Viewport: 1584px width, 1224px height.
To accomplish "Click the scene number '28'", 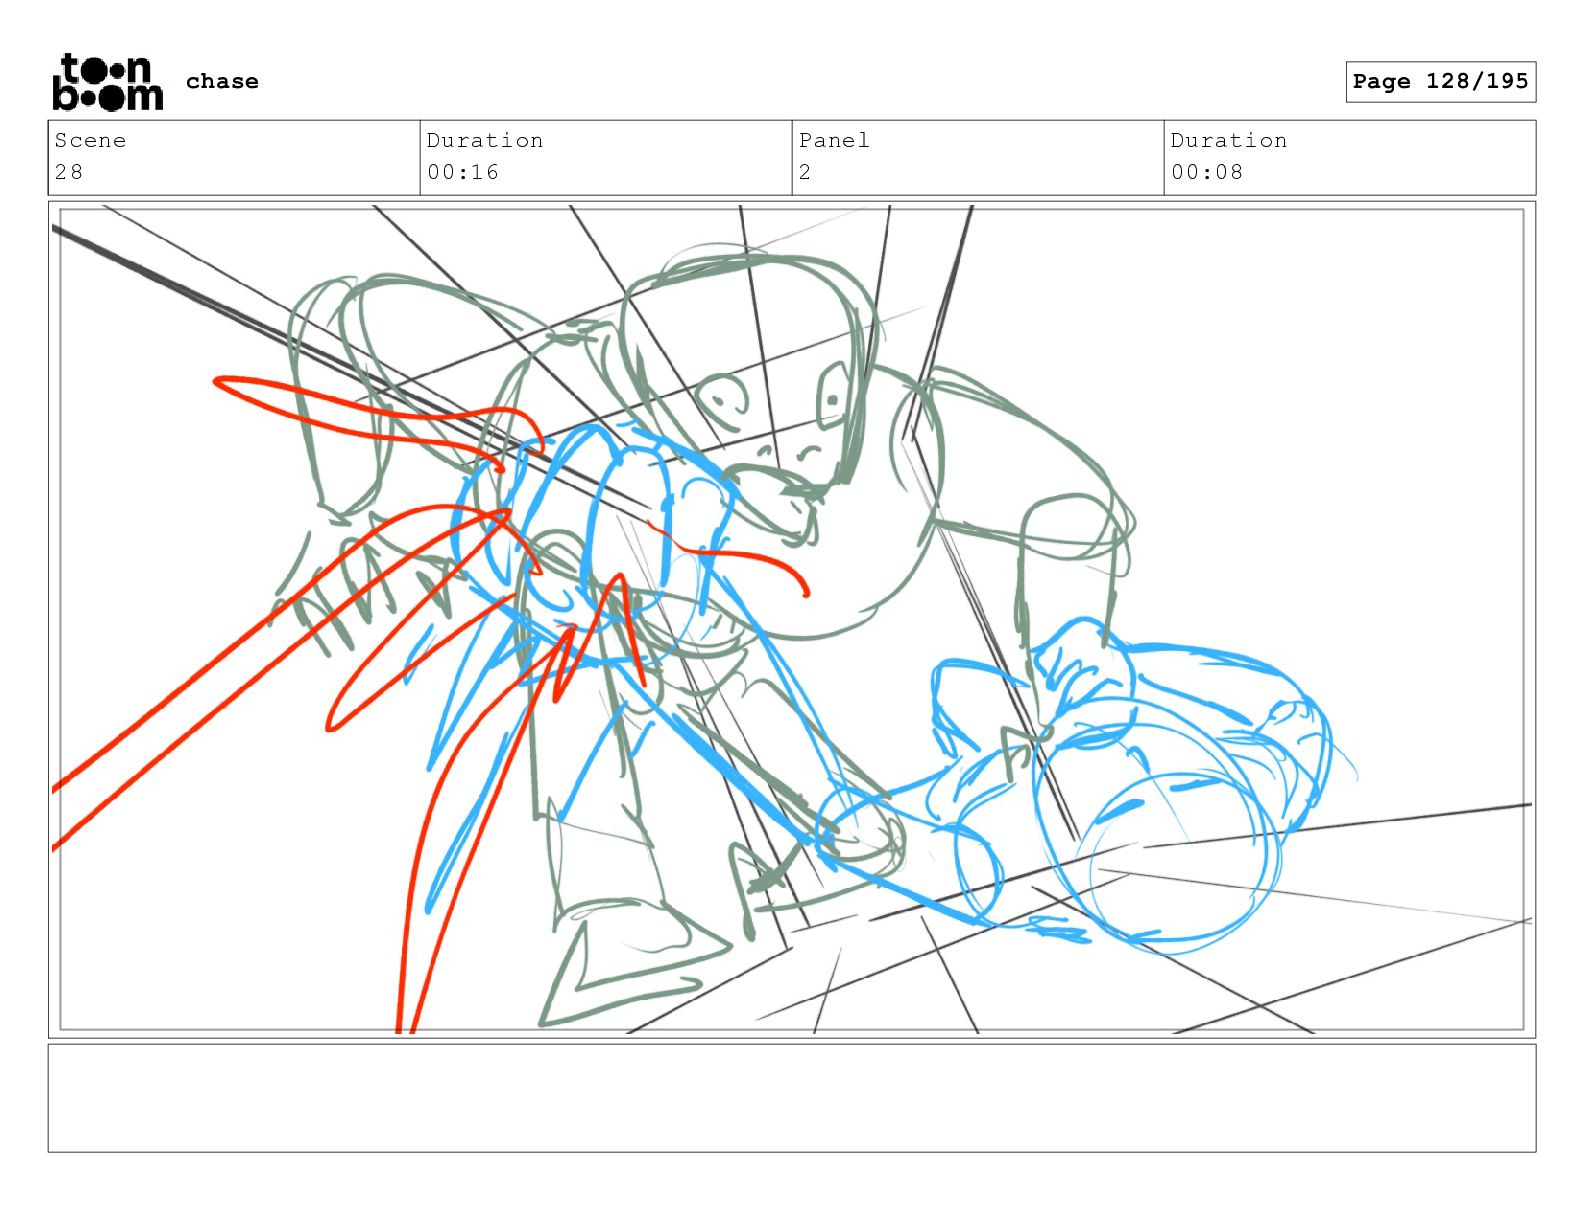I will point(69,172).
